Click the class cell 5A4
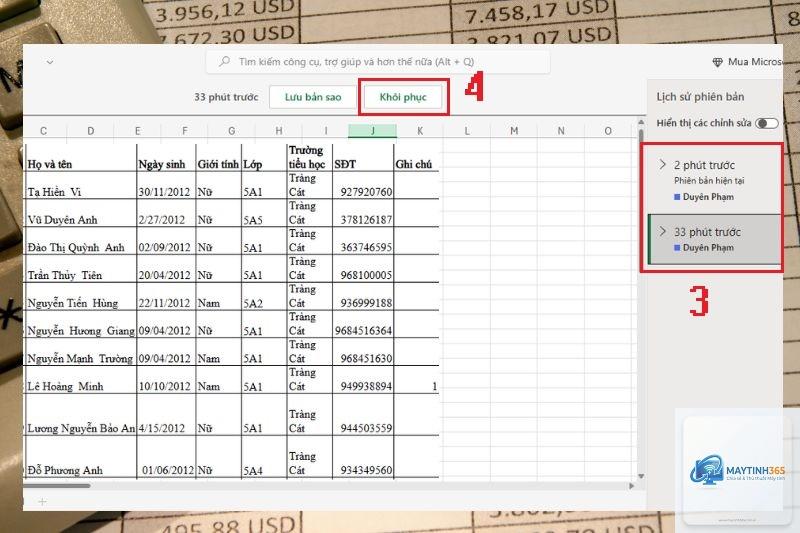This screenshot has height=533, width=800. click(x=264, y=456)
